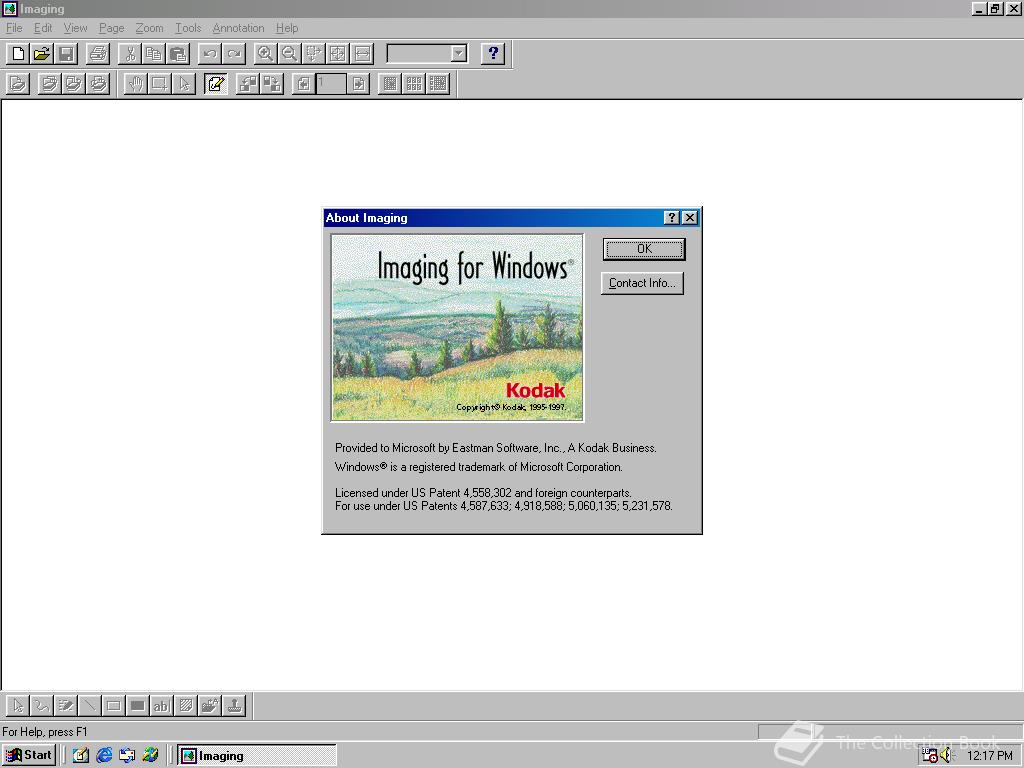Fit the image to width
The image size is (1024, 768).
coord(362,54)
